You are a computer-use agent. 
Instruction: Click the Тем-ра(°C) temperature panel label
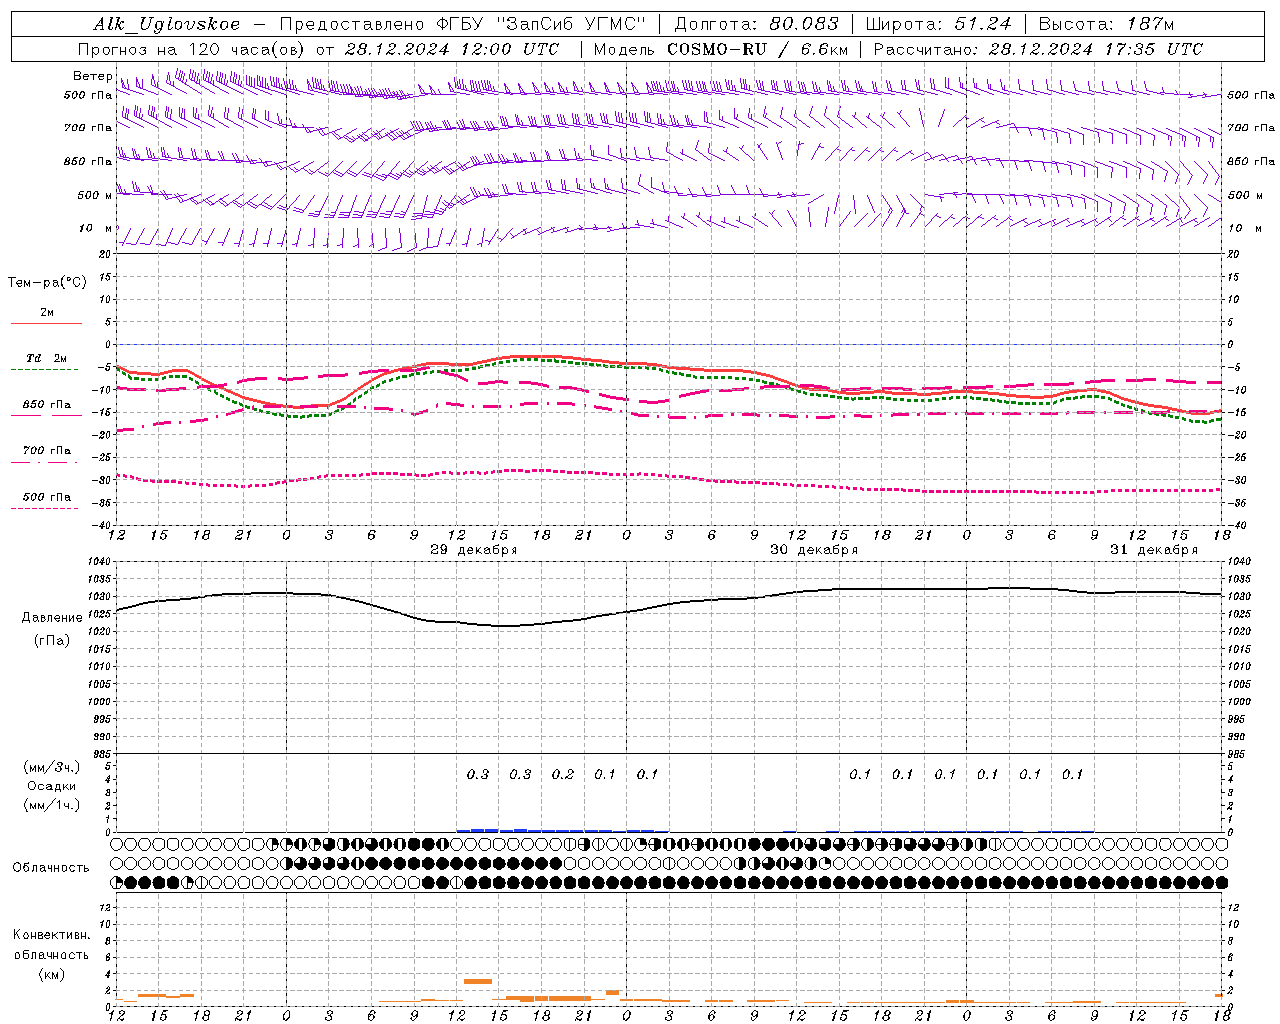pos(47,283)
